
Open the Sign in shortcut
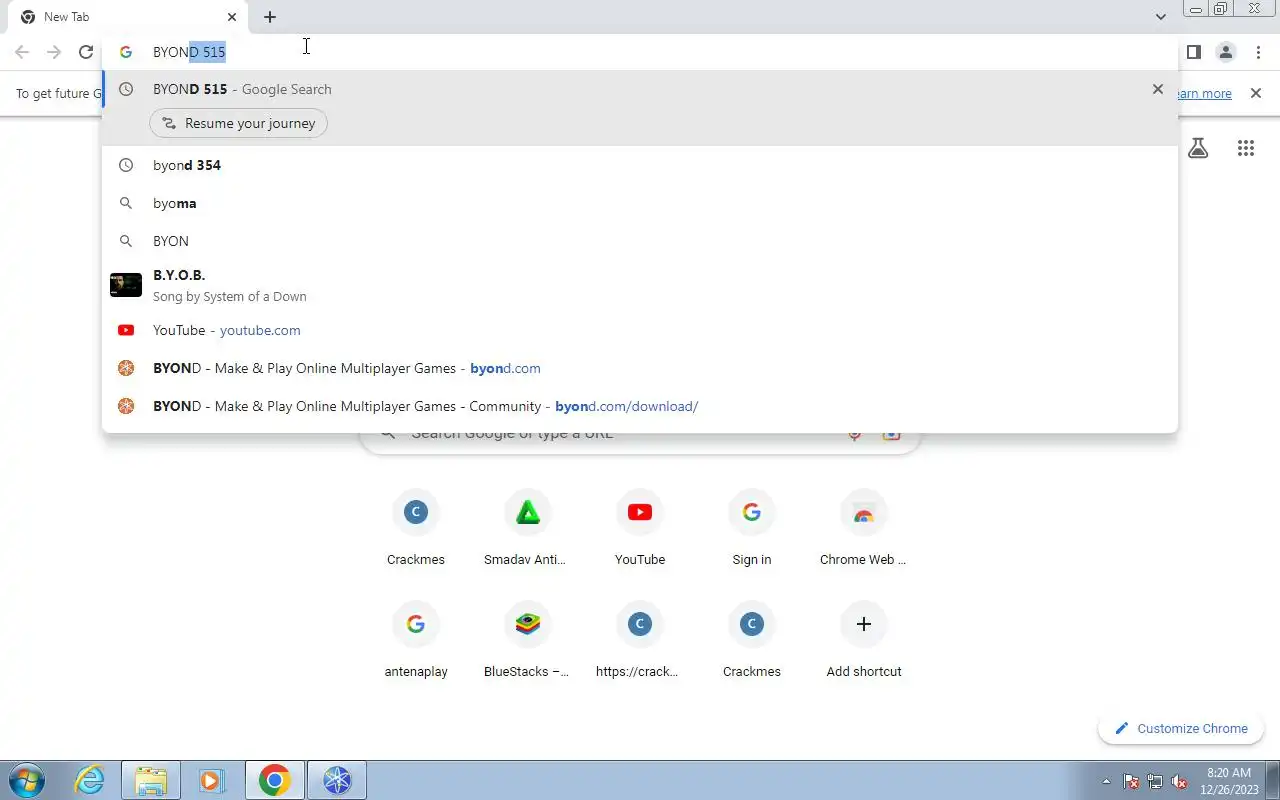coord(752,530)
